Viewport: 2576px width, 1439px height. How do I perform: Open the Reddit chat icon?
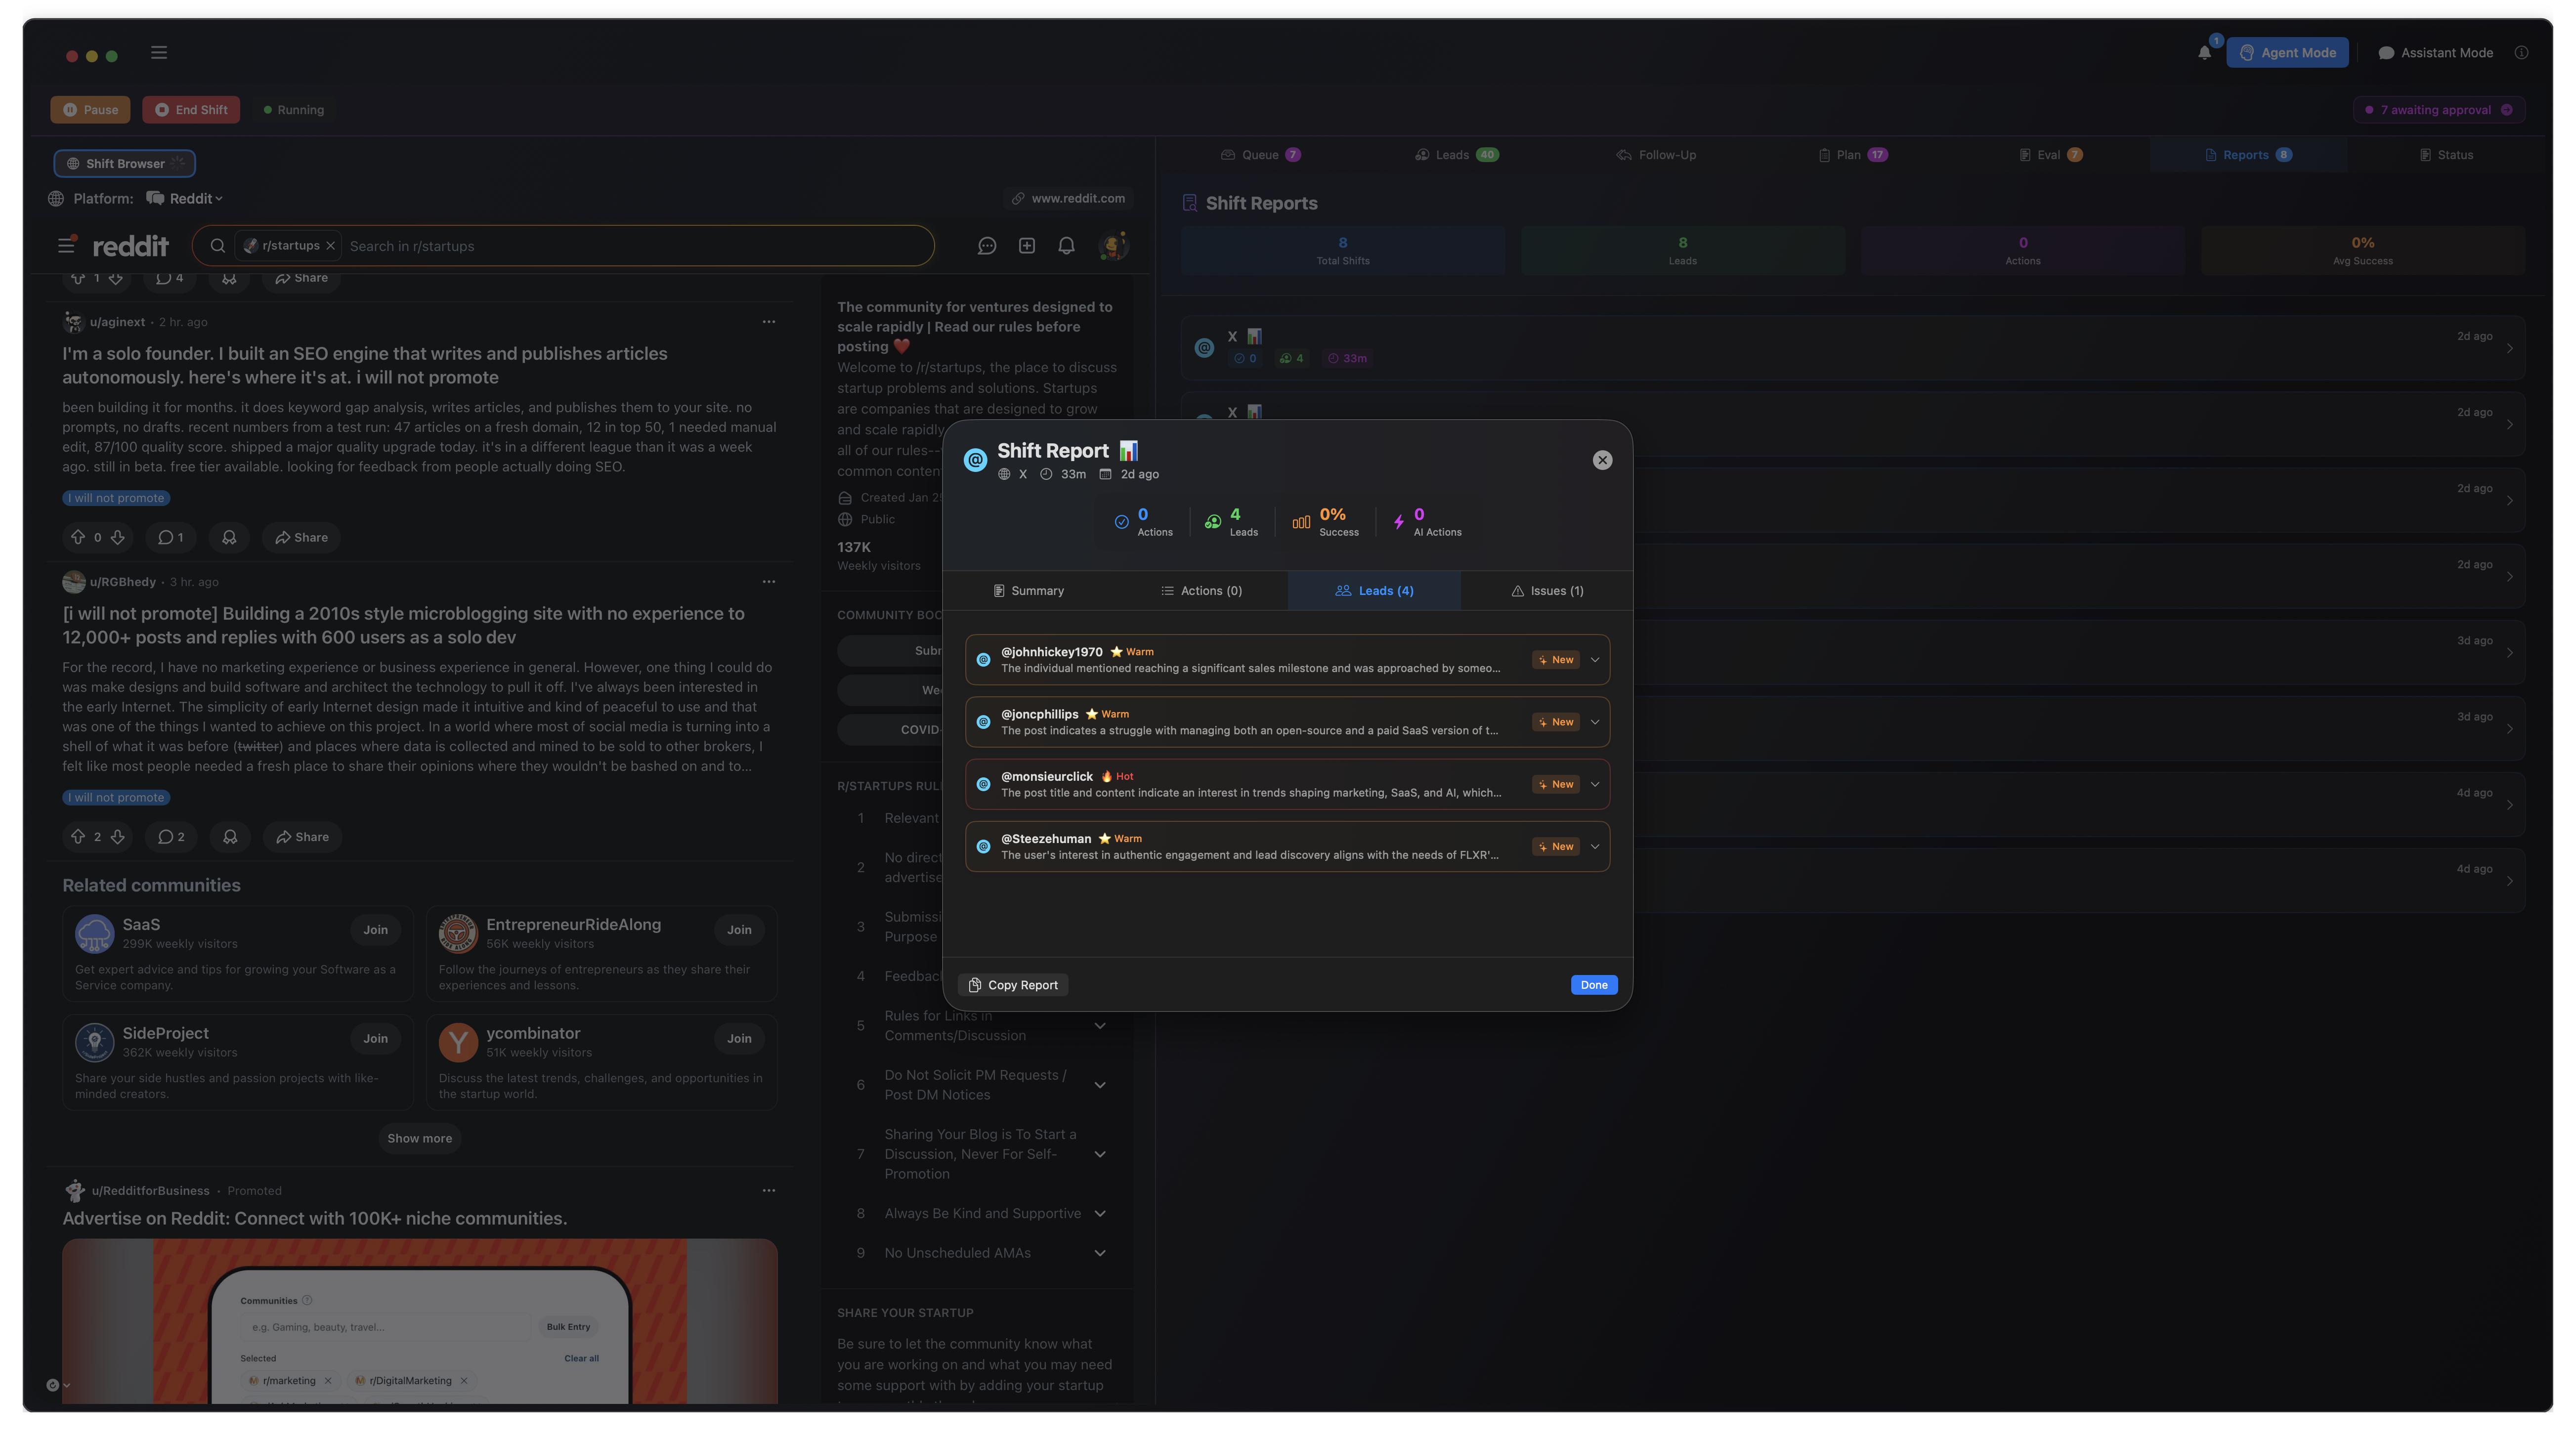point(986,246)
